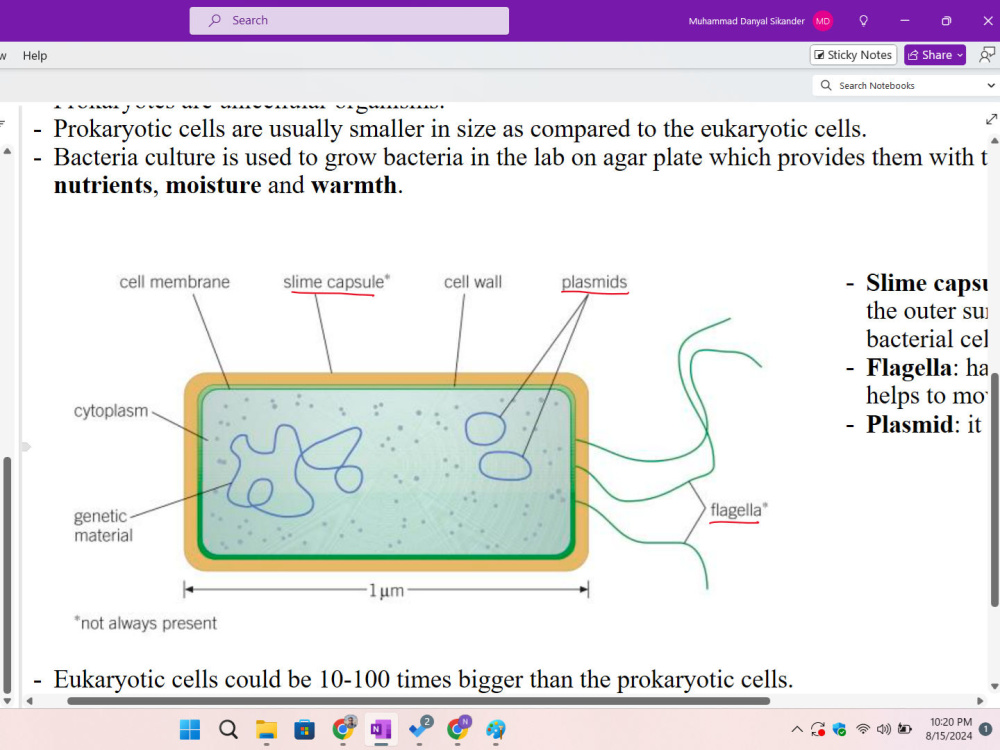
Task: Click the 'cell membrane' diagram label
Action: click(x=174, y=282)
